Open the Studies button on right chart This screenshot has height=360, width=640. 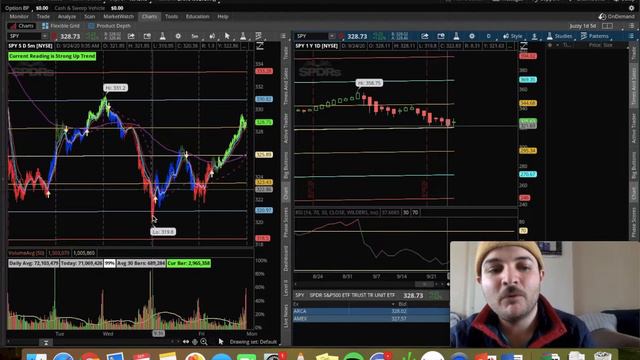560,36
